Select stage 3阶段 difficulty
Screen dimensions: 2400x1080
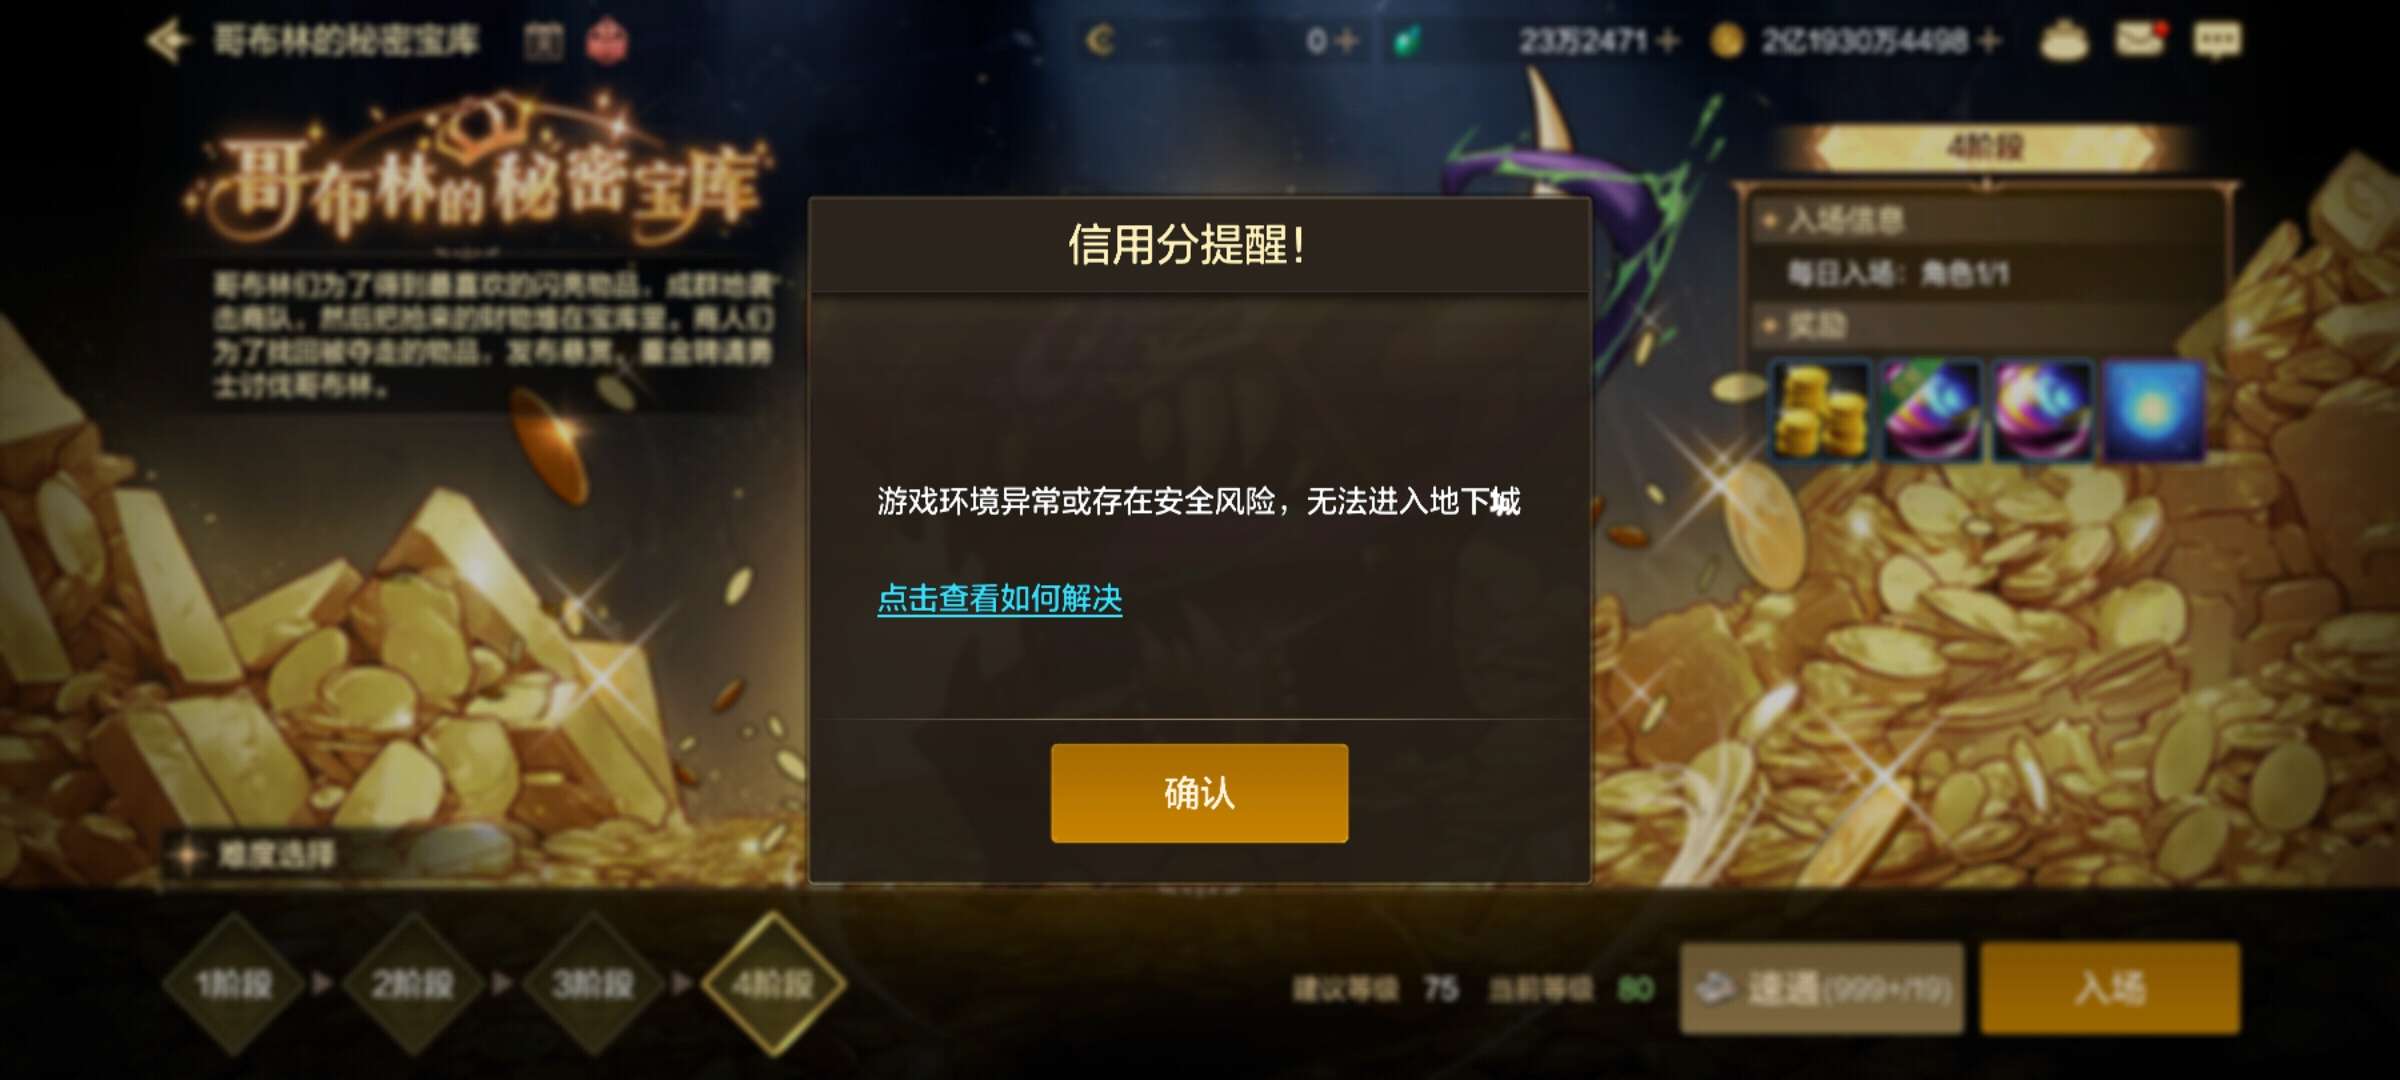[593, 984]
